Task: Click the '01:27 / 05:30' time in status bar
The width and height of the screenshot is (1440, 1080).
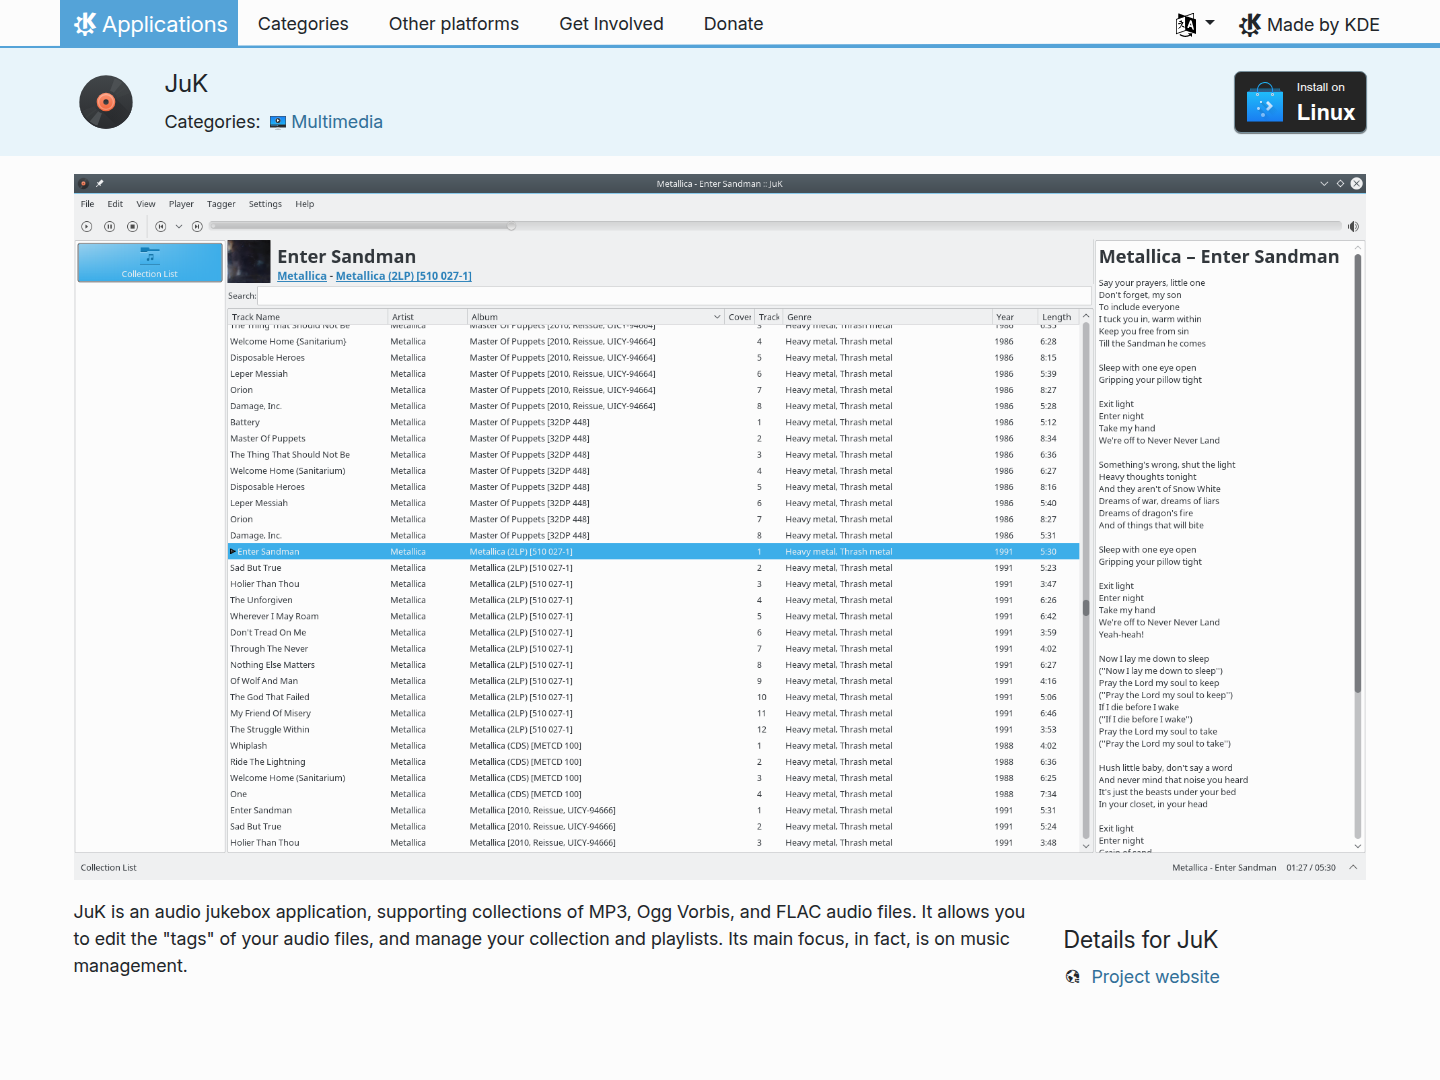Action: [x=1311, y=868]
